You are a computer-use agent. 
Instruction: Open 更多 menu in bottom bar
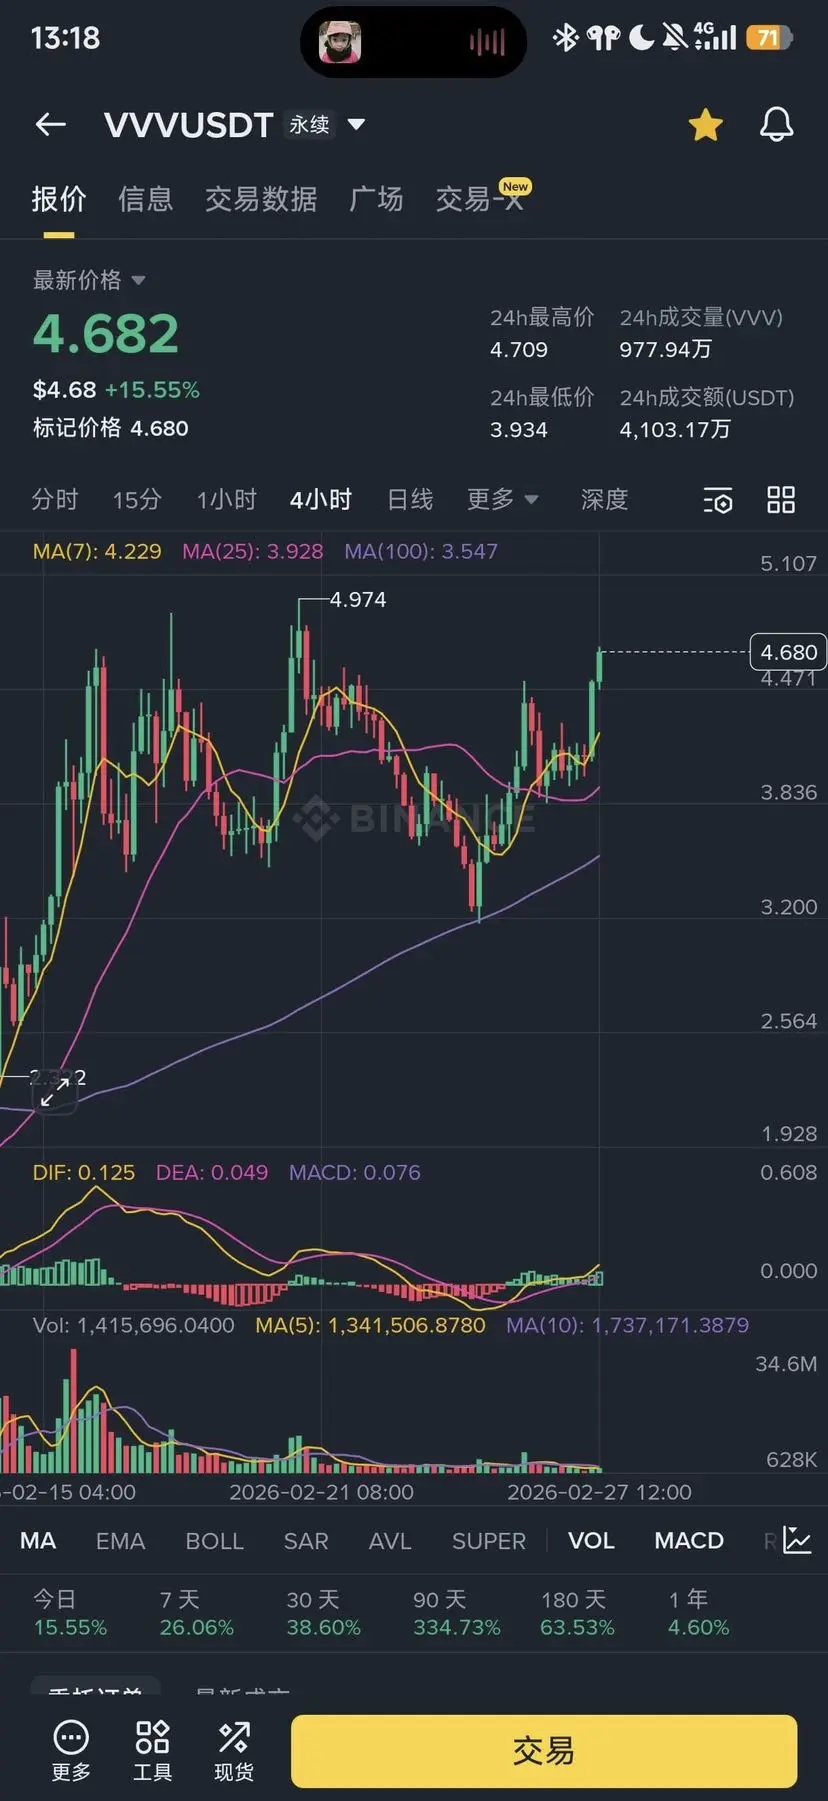(71, 1751)
